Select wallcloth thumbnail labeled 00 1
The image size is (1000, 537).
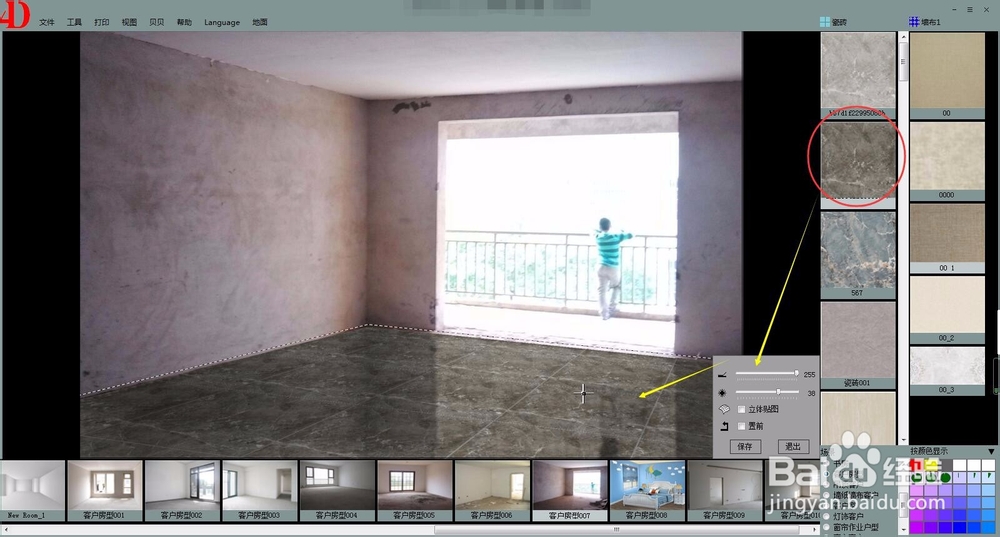pyautogui.click(x=947, y=238)
